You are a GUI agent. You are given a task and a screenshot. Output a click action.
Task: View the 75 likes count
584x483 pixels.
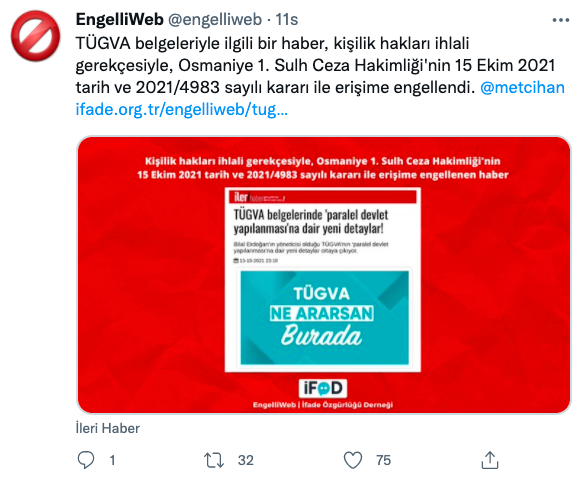click(383, 460)
